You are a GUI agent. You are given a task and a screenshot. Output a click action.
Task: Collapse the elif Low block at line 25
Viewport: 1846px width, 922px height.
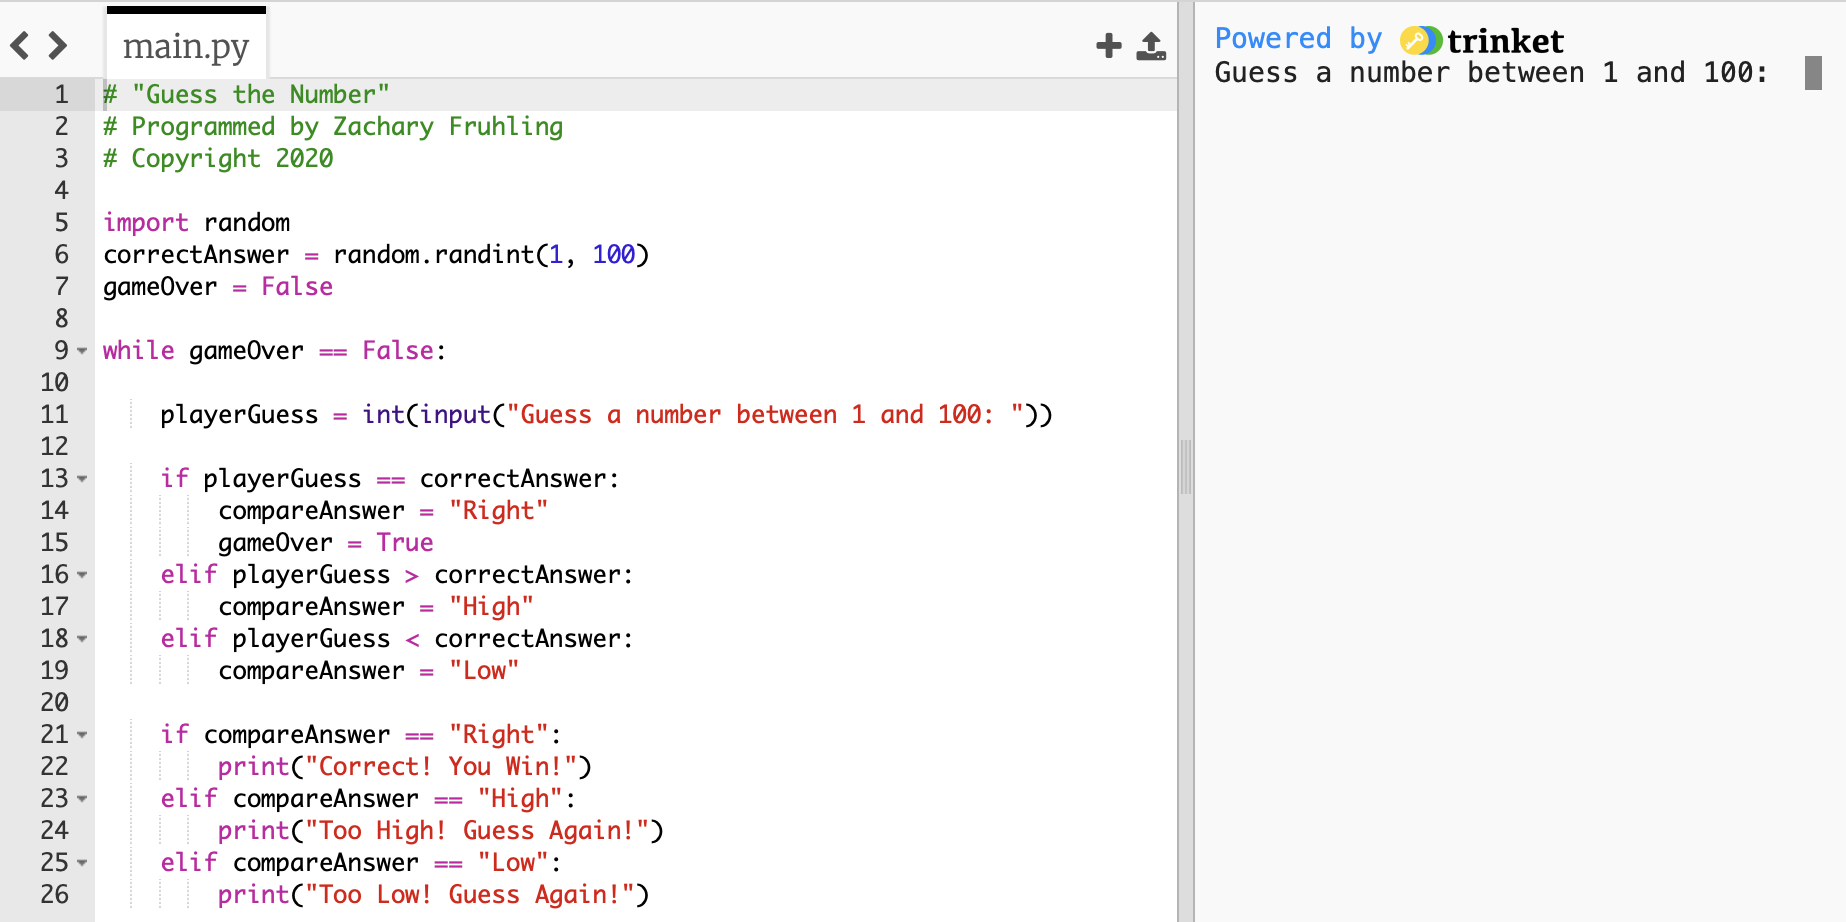click(x=82, y=863)
